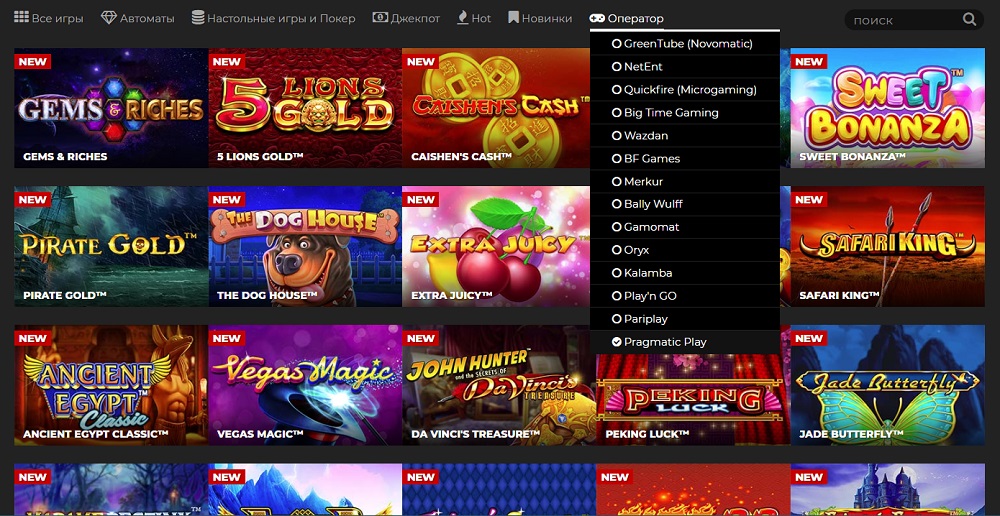The image size is (1000, 516).
Task: Select NetEnt operator radio
Action: (x=617, y=67)
